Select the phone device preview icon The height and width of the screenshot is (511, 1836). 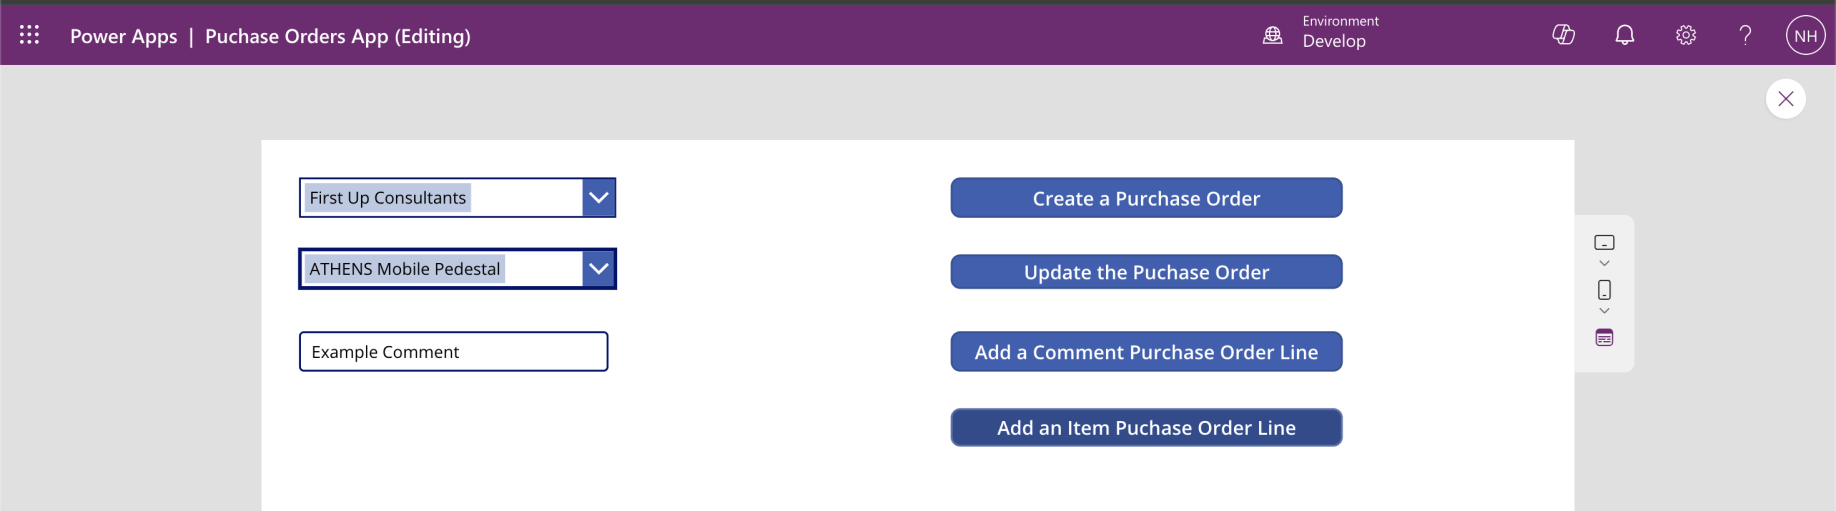coord(1604,290)
